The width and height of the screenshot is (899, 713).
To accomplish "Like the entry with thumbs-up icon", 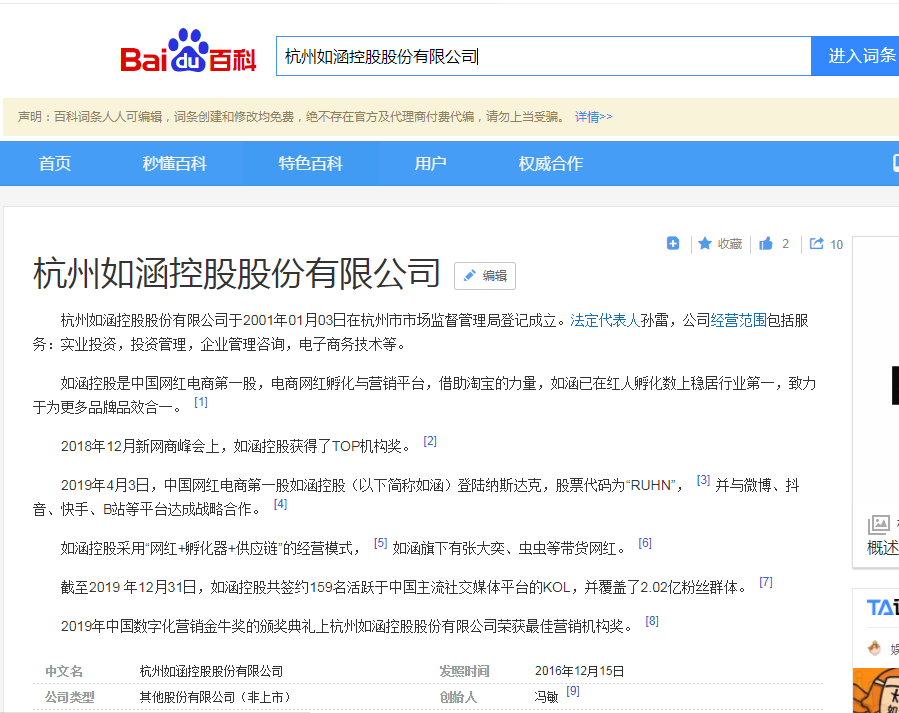I will coord(766,244).
